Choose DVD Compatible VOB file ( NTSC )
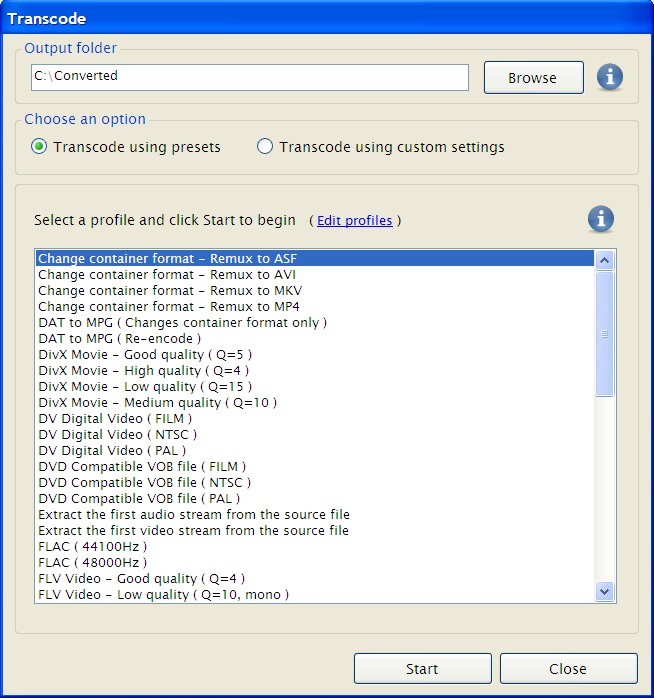Viewport: 654px width, 698px height. (x=143, y=483)
